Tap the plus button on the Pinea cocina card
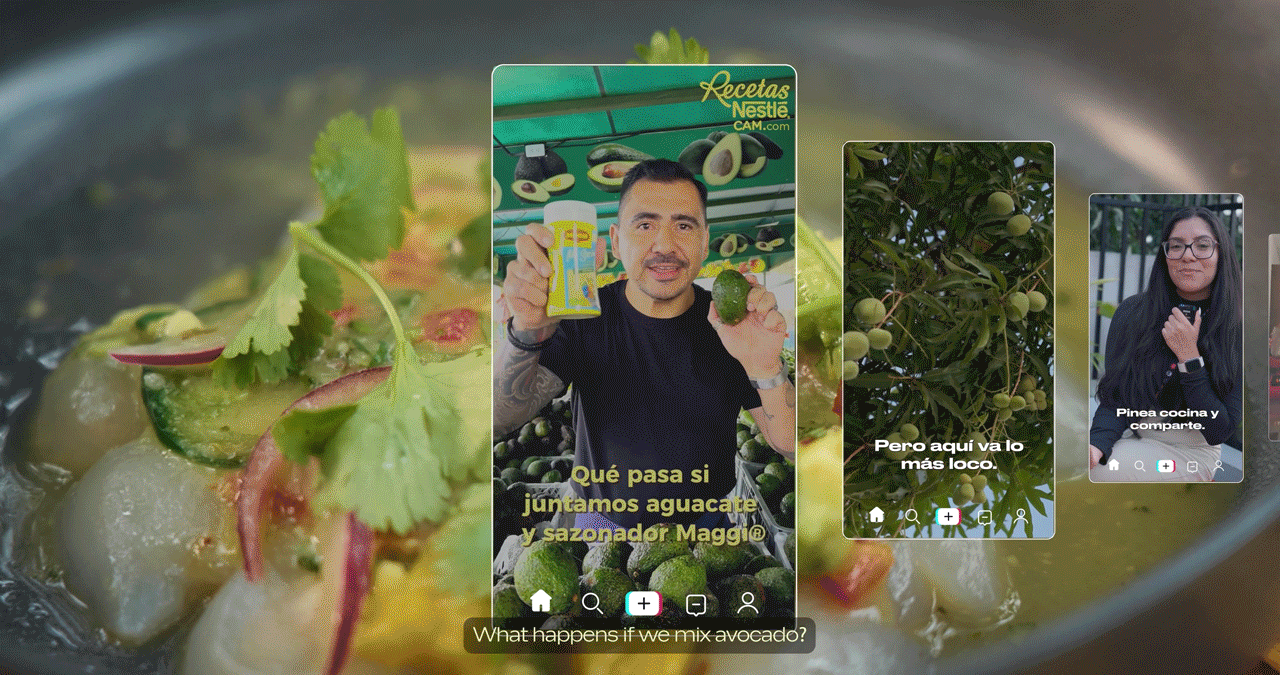1280x675 pixels. tap(1166, 466)
